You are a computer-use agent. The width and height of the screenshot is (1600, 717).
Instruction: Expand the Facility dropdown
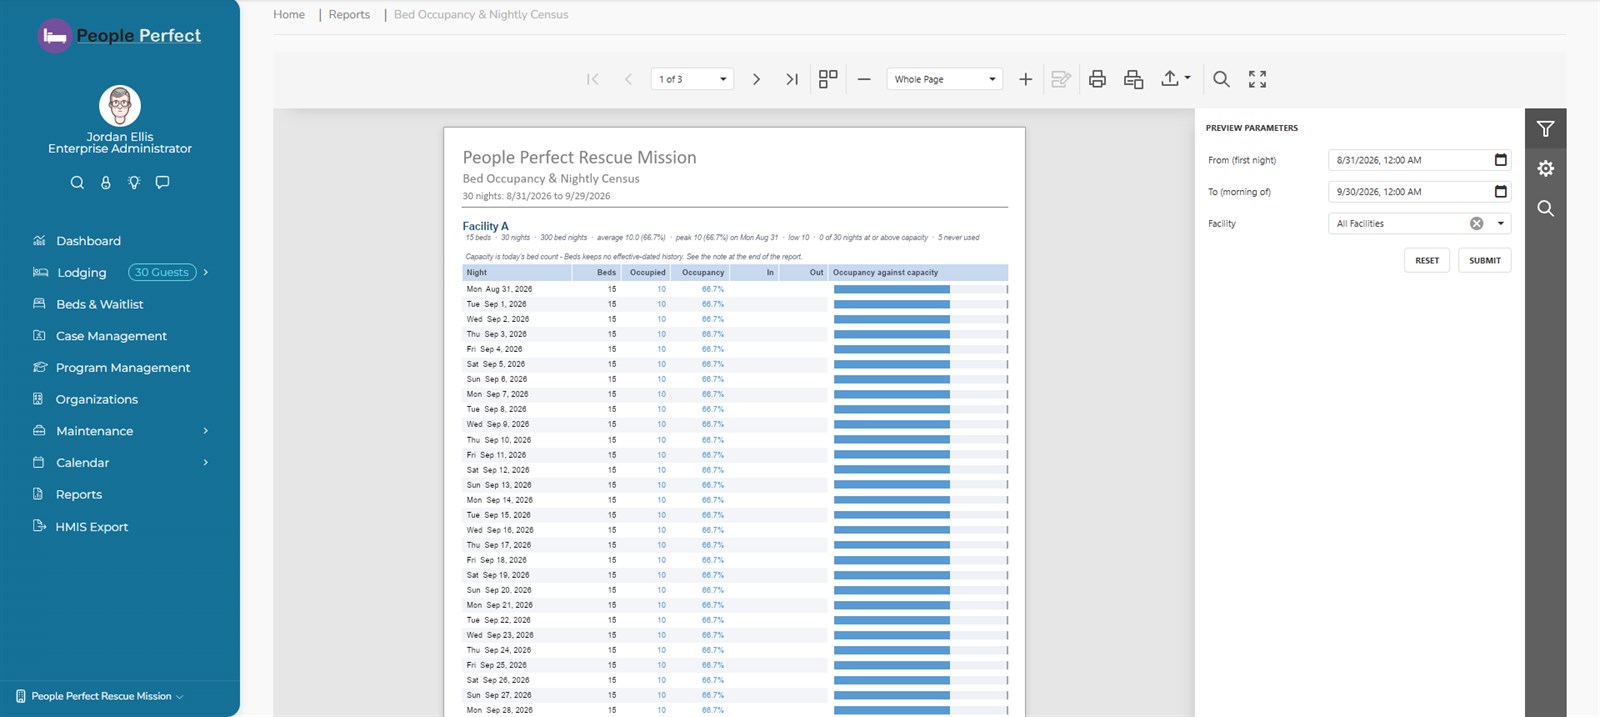tap(1500, 224)
